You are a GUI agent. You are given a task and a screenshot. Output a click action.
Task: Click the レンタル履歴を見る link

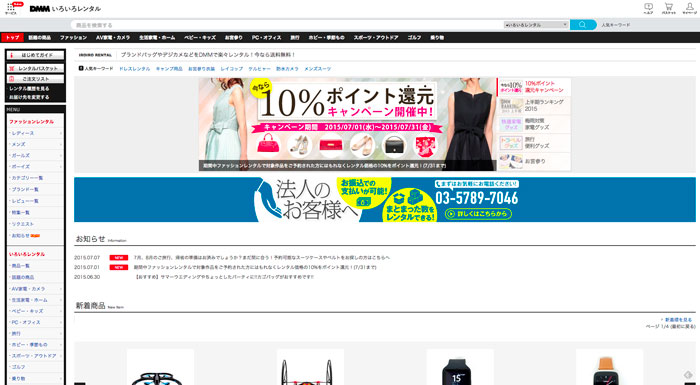tap(29, 88)
